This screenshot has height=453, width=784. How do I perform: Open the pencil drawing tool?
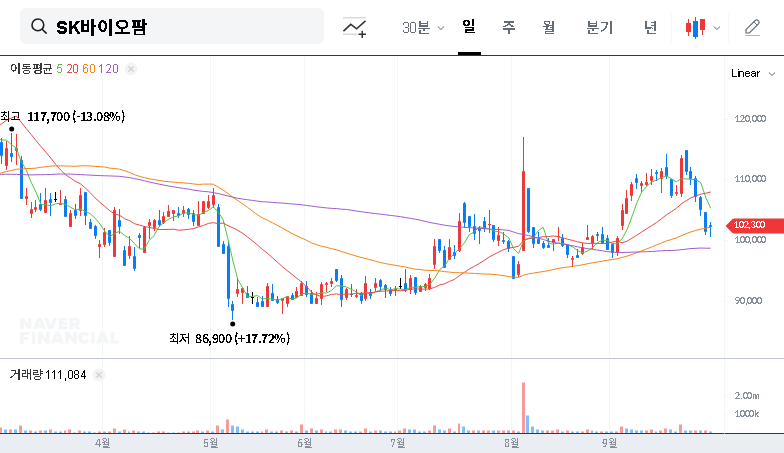point(752,27)
